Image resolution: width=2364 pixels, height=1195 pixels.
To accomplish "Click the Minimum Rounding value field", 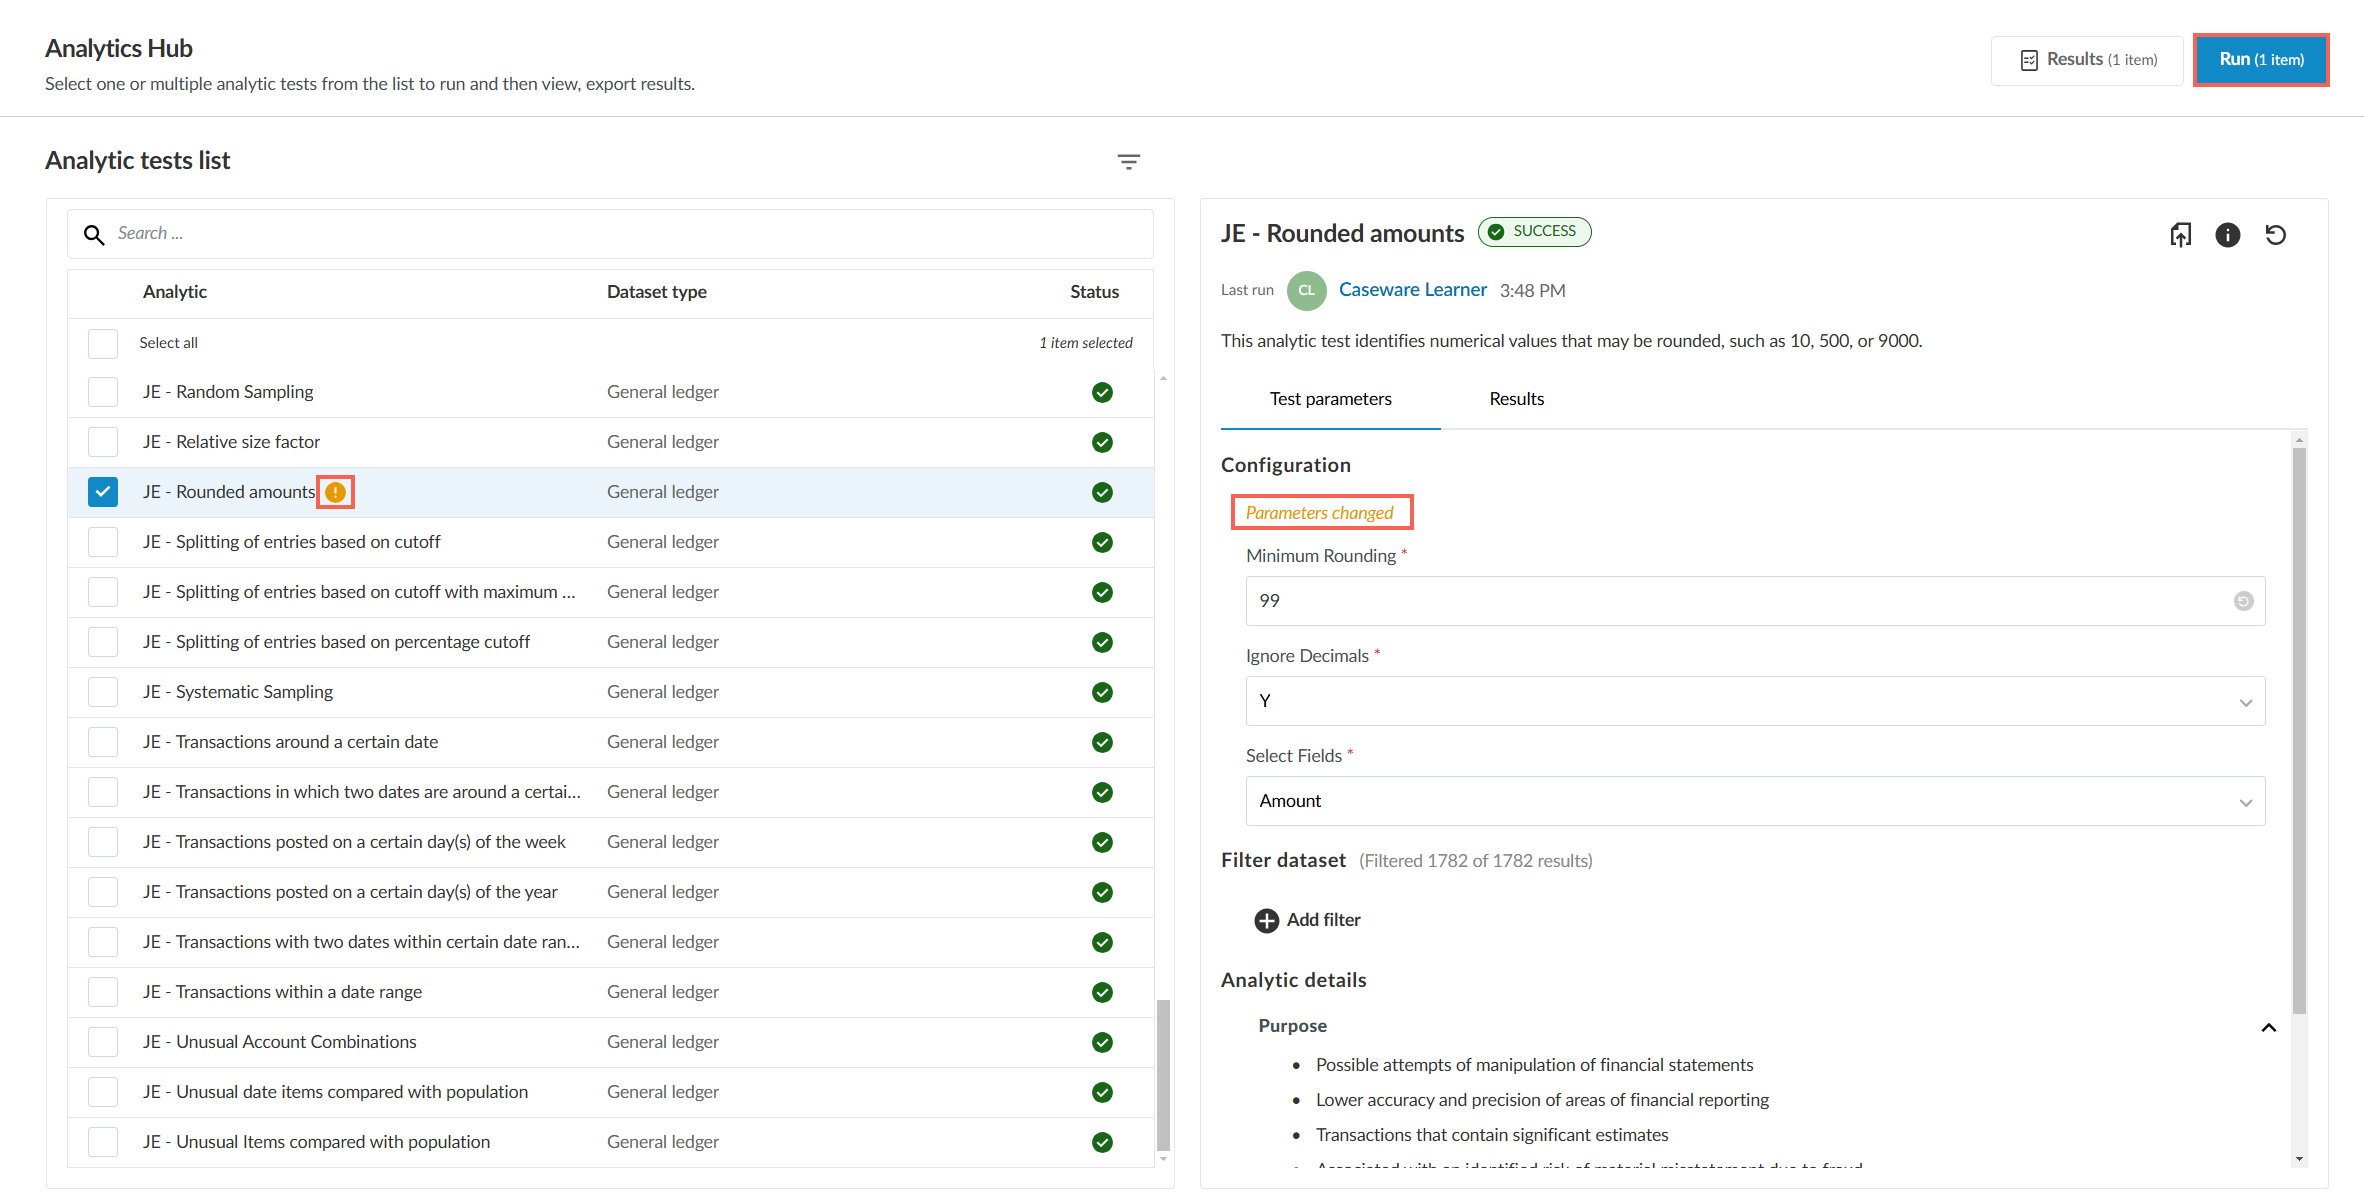I will pyautogui.click(x=1755, y=601).
